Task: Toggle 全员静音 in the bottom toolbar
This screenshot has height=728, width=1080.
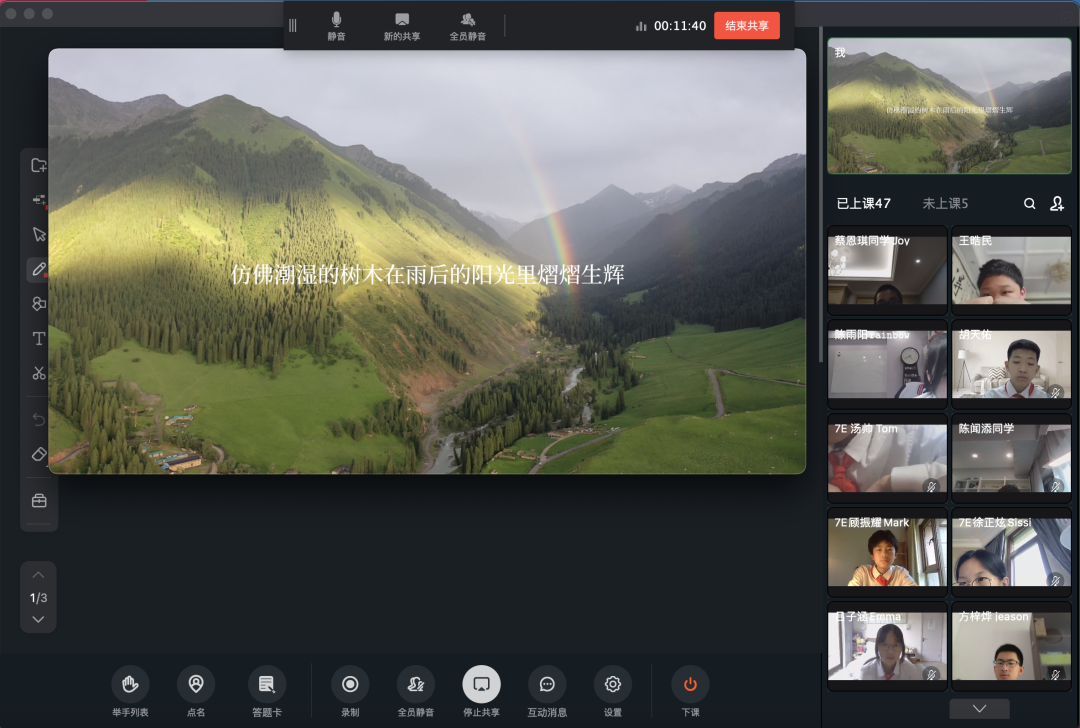Action: pyautogui.click(x=416, y=685)
